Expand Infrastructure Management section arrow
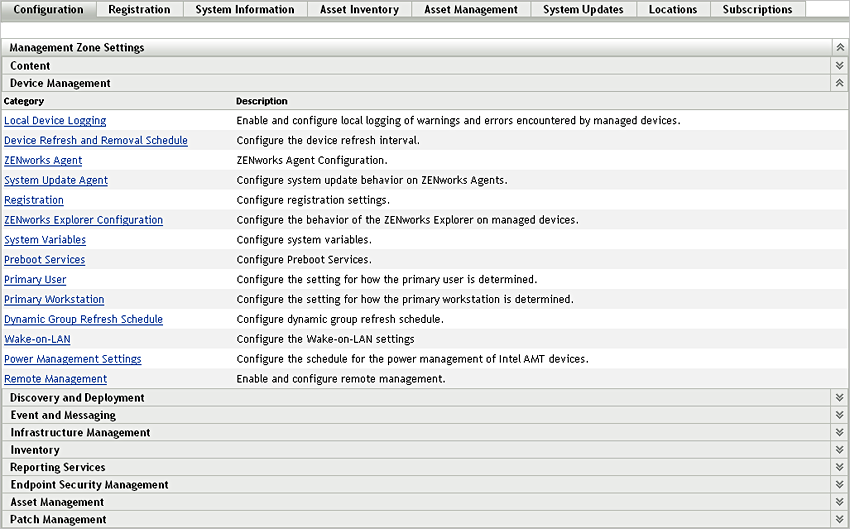850x529 pixels. pyautogui.click(x=839, y=433)
